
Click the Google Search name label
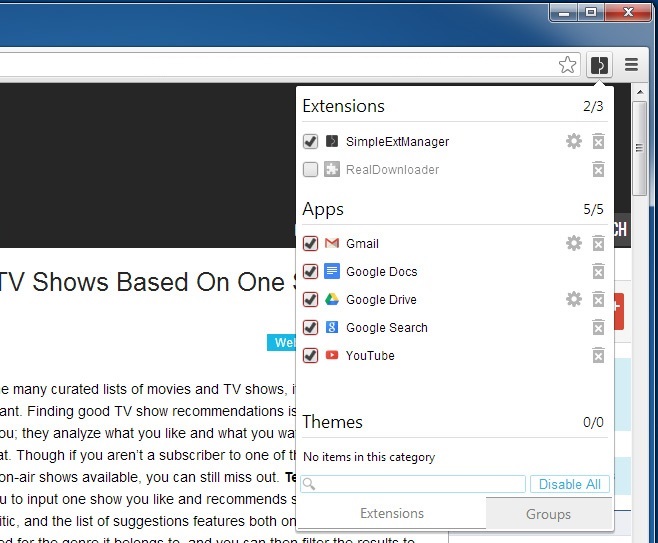pyautogui.click(x=386, y=328)
